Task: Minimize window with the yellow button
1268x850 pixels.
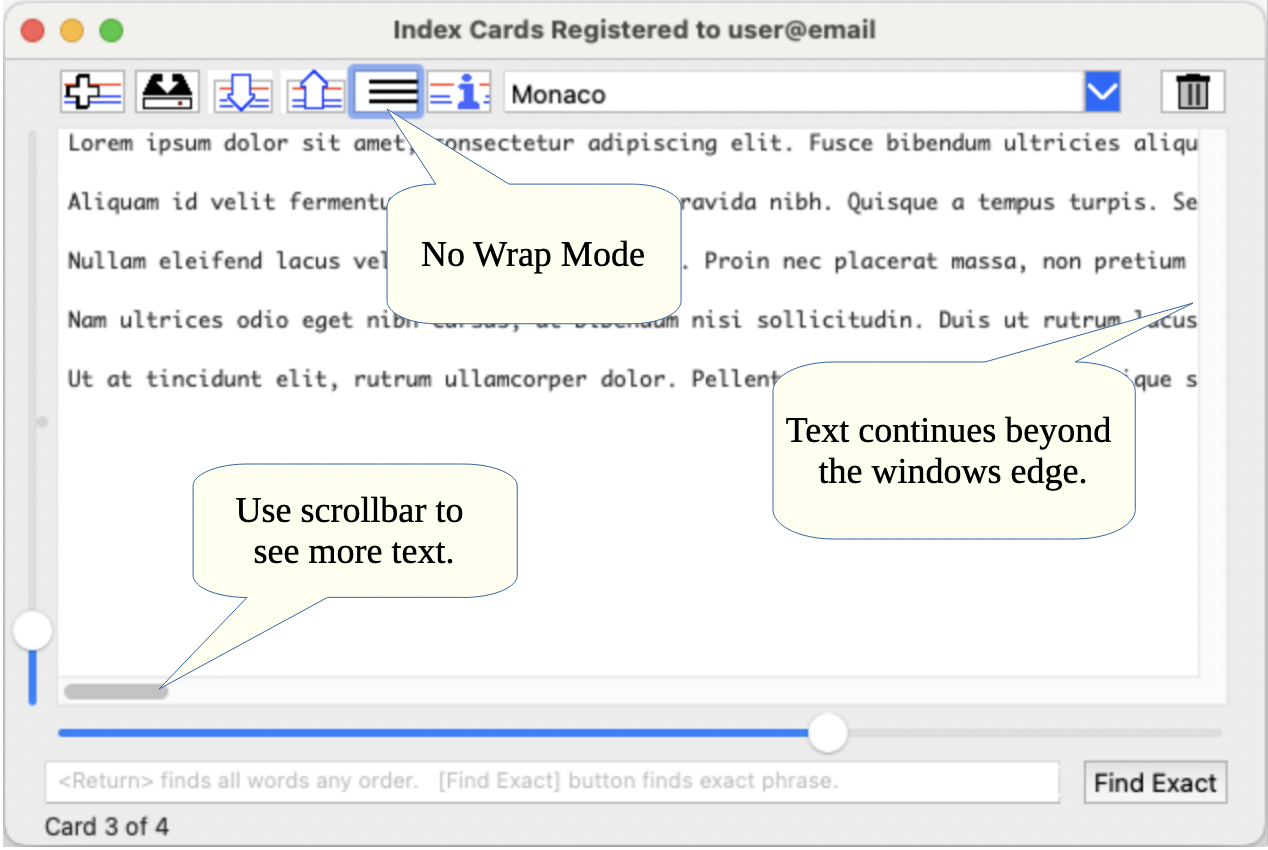Action: click(x=72, y=30)
